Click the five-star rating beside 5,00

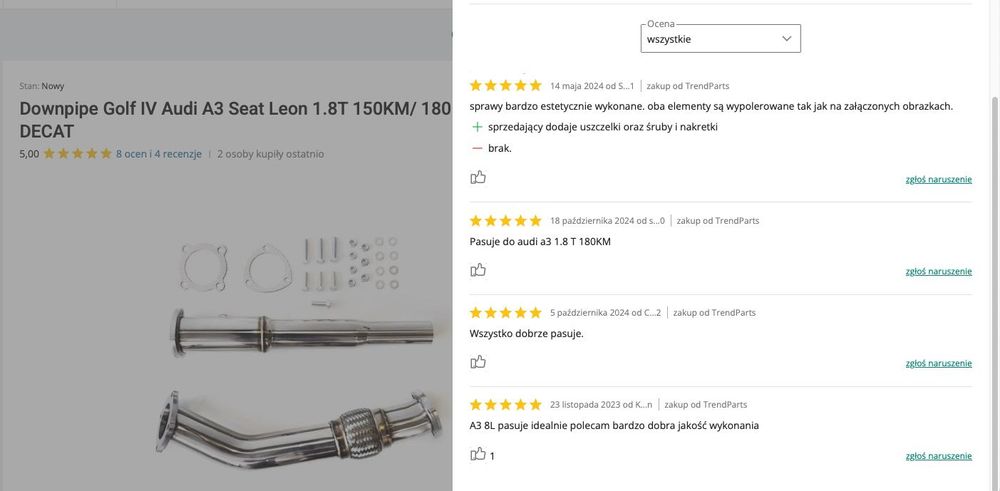(x=77, y=154)
